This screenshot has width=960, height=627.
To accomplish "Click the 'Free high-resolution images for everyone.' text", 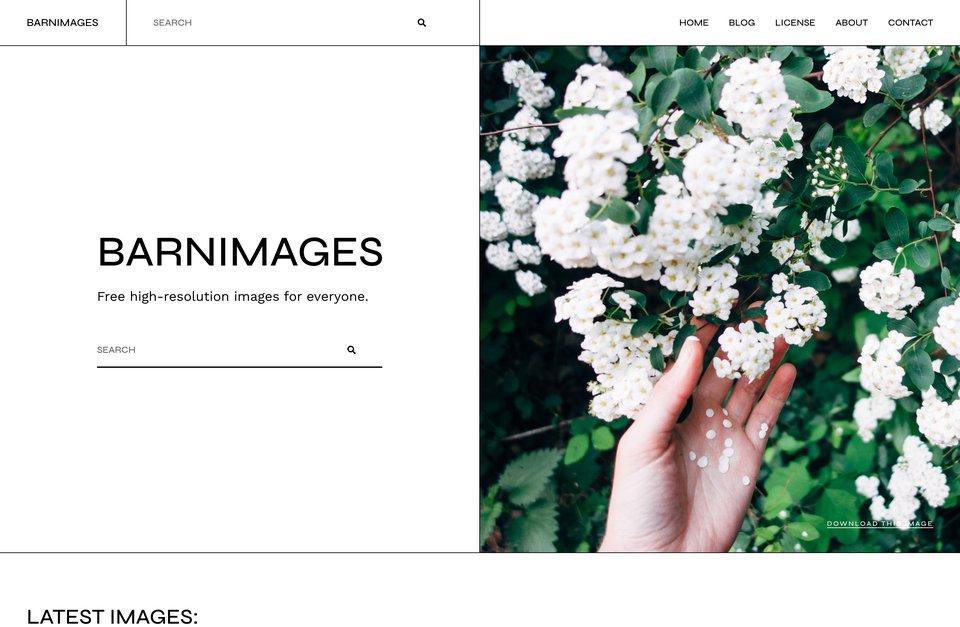I will click(x=233, y=296).
